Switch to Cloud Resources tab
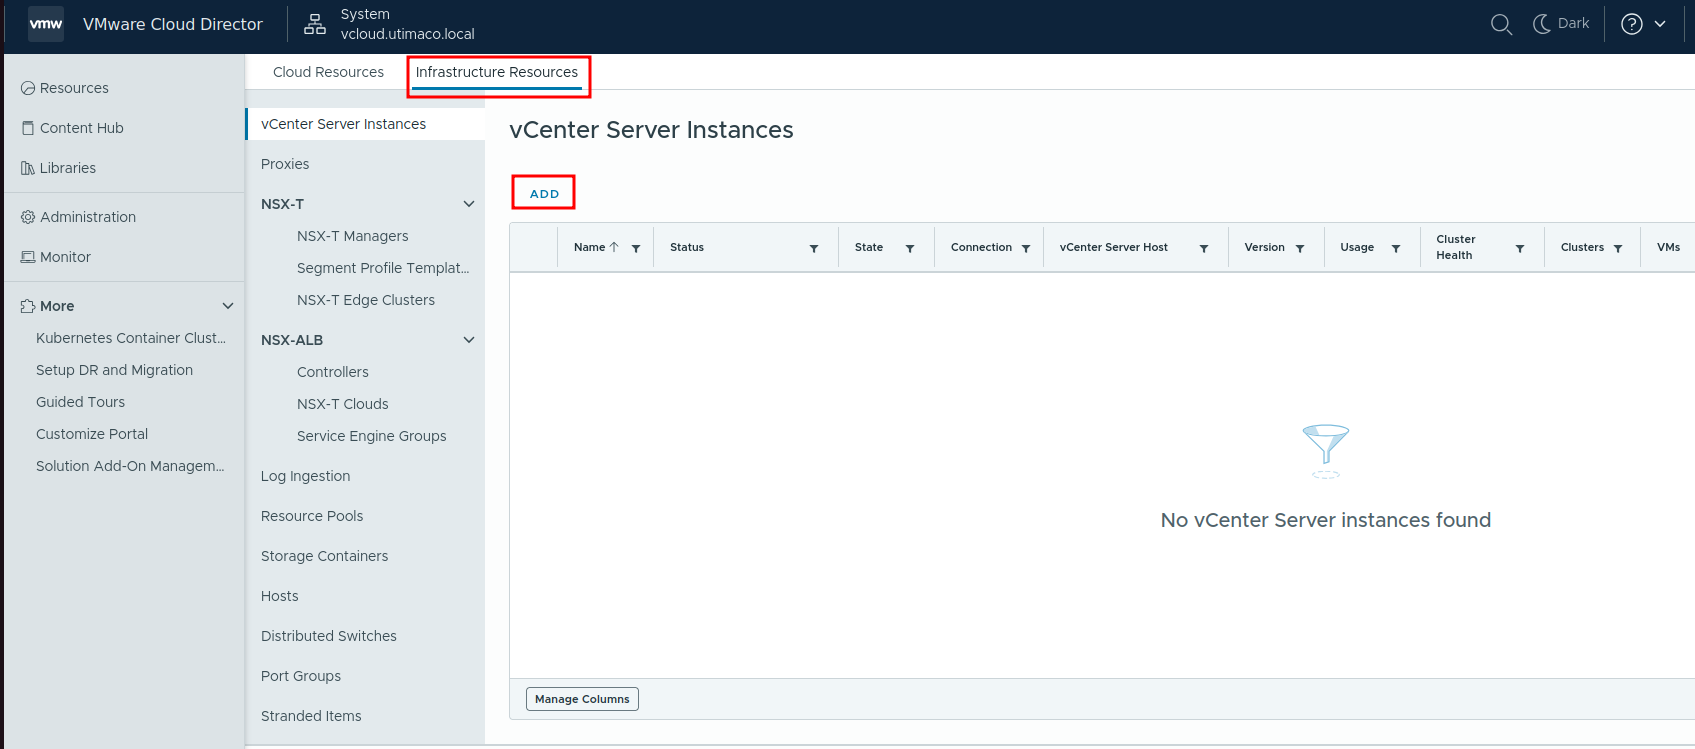 [328, 72]
